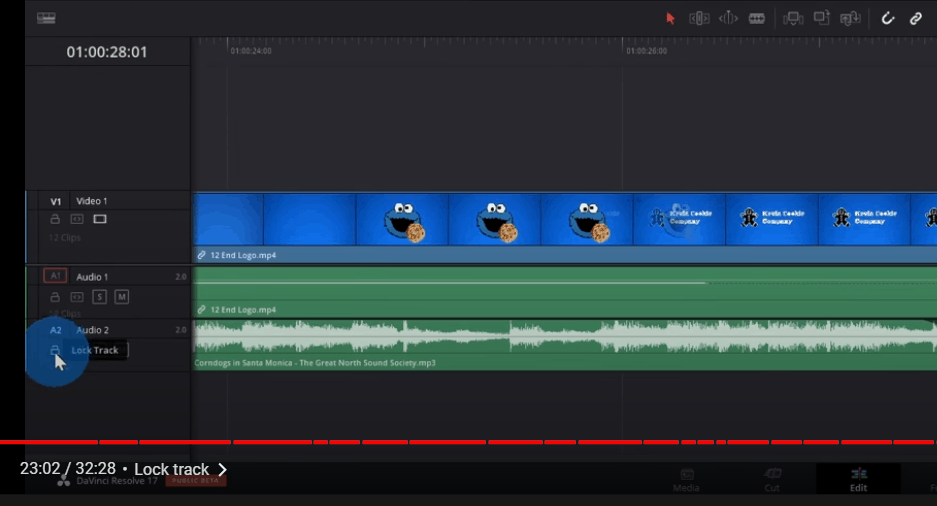937x506 pixels.
Task: Click the Video 1 track name
Action: point(91,201)
